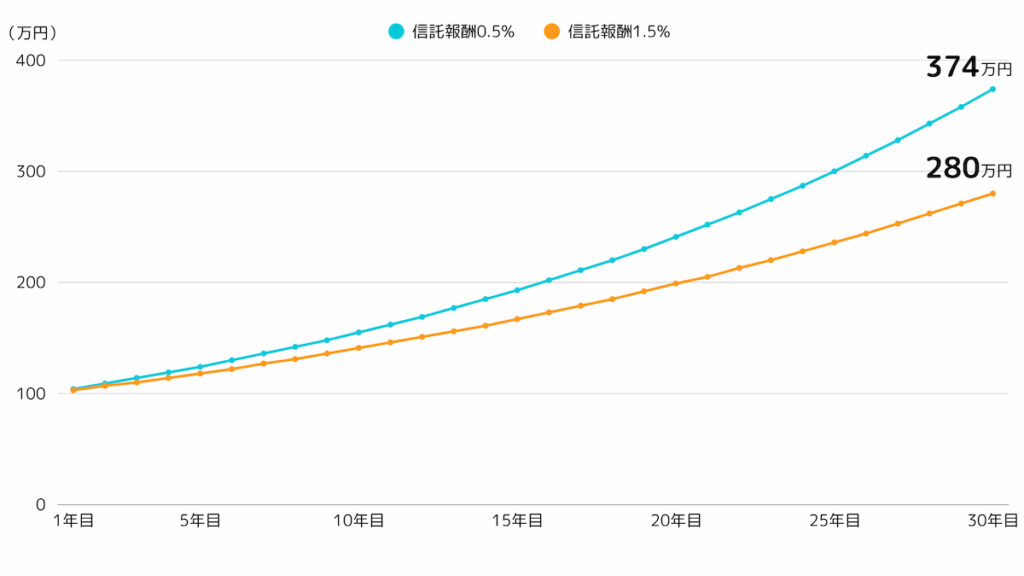Select the orange data point at 30年目
The height and width of the screenshot is (576, 1024).
(x=992, y=193)
